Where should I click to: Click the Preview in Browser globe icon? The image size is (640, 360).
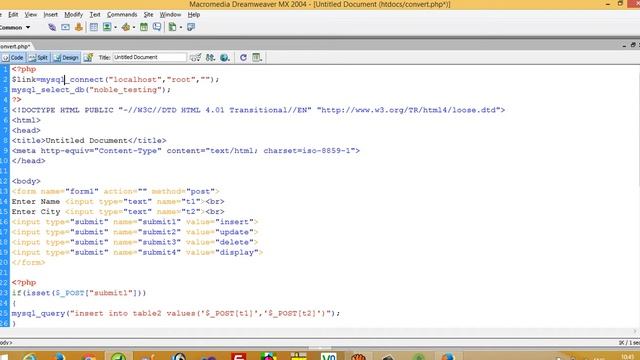(x=224, y=58)
